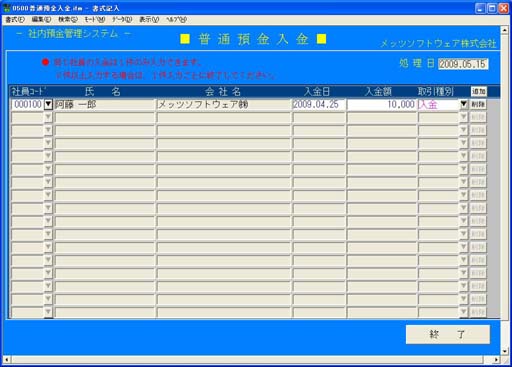Open the モード menu
The image size is (512, 367).
click(94, 20)
